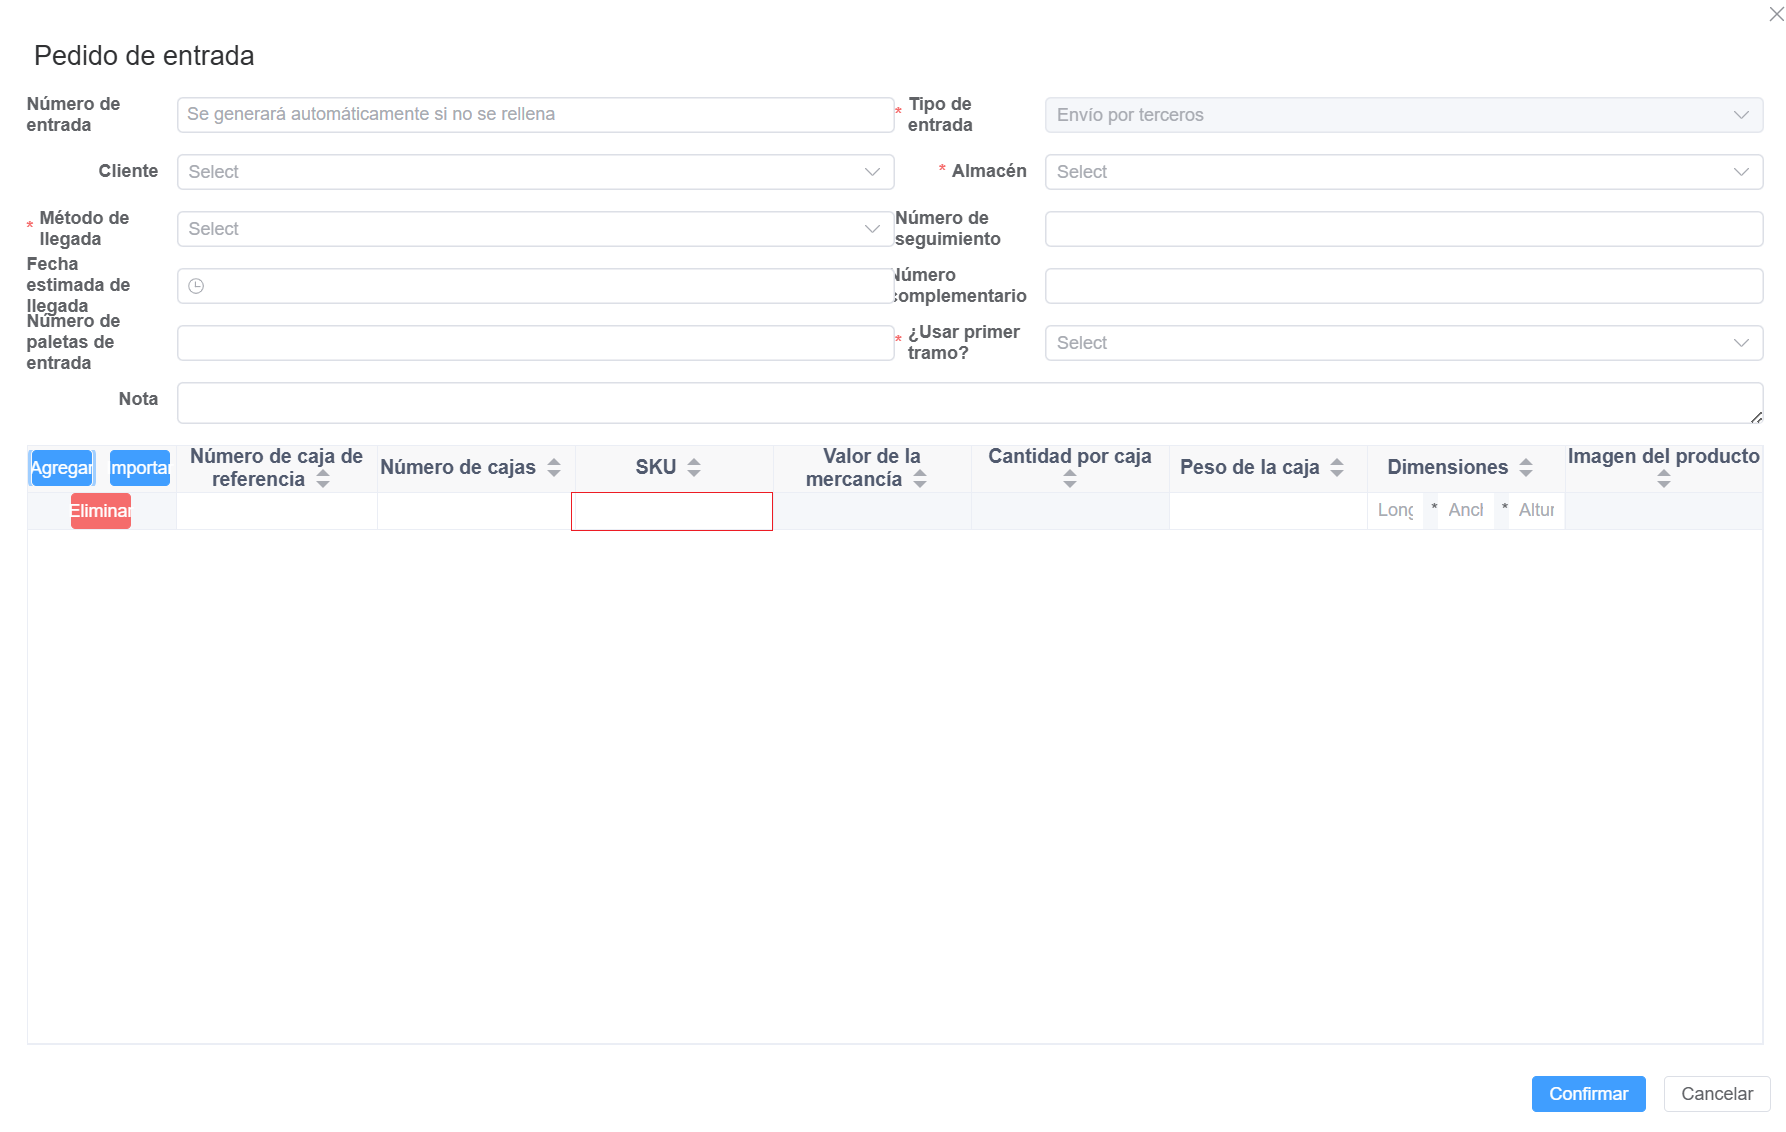The height and width of the screenshot is (1132, 1786).
Task: Click the red-outlined SKU cell
Action: coord(672,511)
